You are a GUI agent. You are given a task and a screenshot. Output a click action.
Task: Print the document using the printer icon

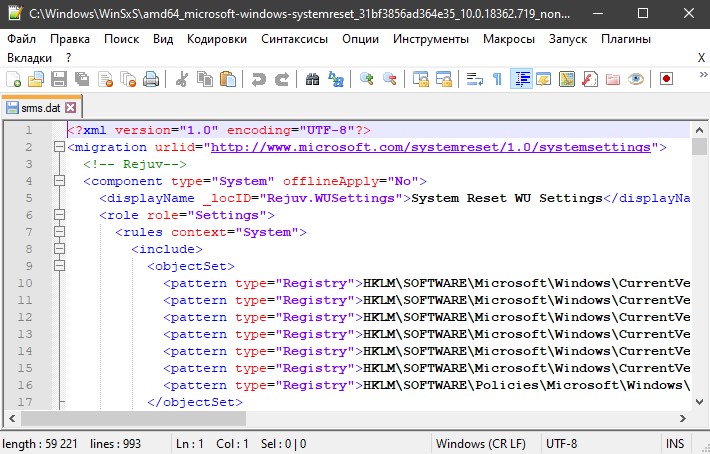coord(151,79)
